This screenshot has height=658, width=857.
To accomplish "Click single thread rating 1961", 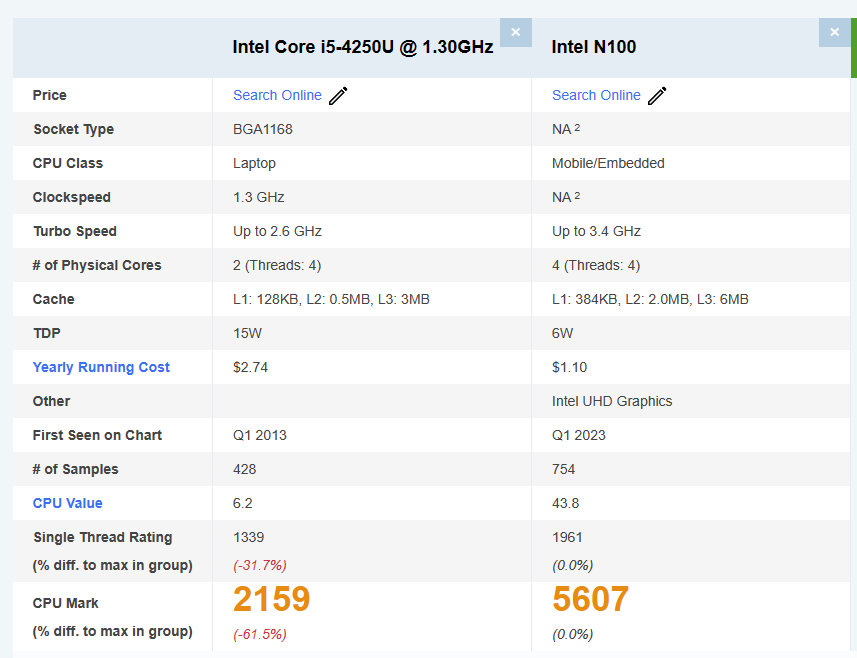I will tap(567, 537).
